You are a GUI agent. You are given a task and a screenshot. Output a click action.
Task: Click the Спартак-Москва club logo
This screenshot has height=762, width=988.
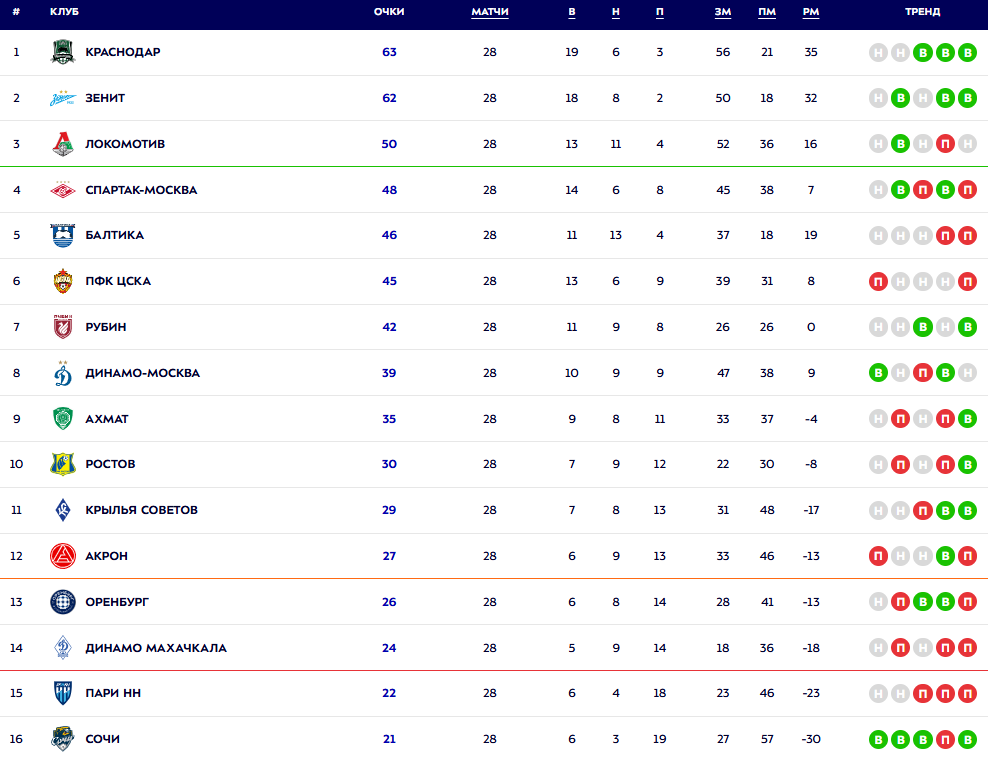pos(62,190)
